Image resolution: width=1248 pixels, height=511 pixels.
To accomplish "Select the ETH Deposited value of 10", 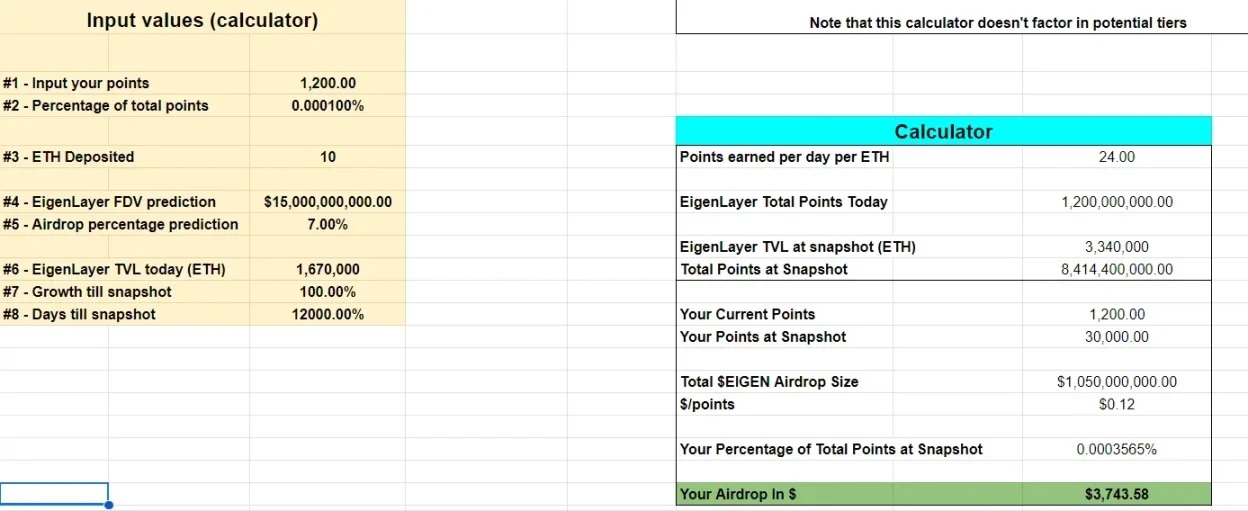I will click(327, 156).
